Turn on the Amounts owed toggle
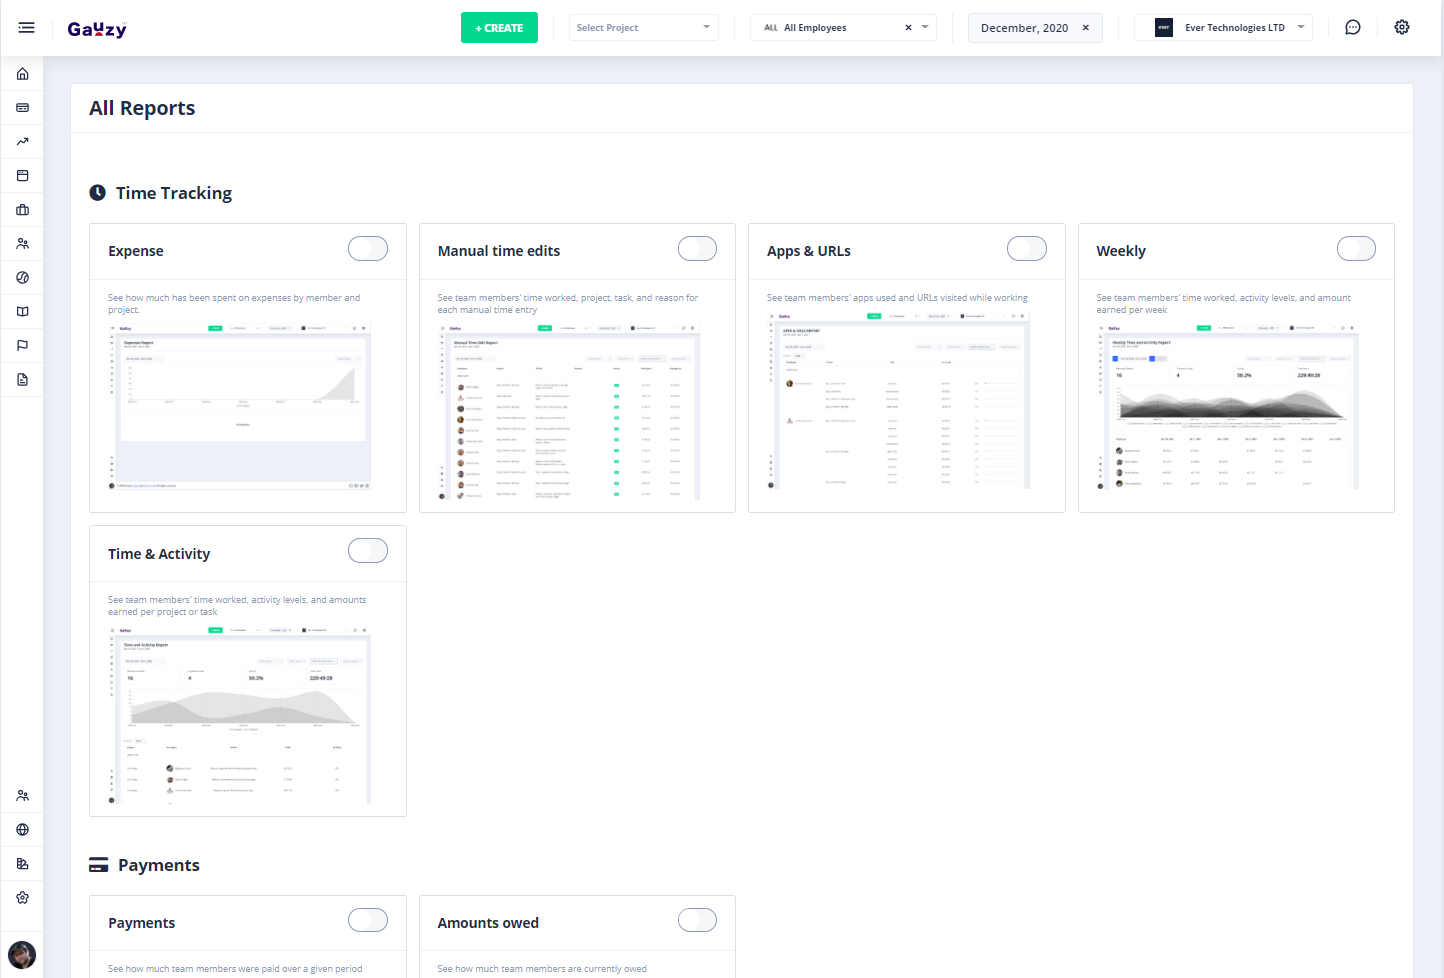Screen dimensions: 1444x978 coord(697,920)
